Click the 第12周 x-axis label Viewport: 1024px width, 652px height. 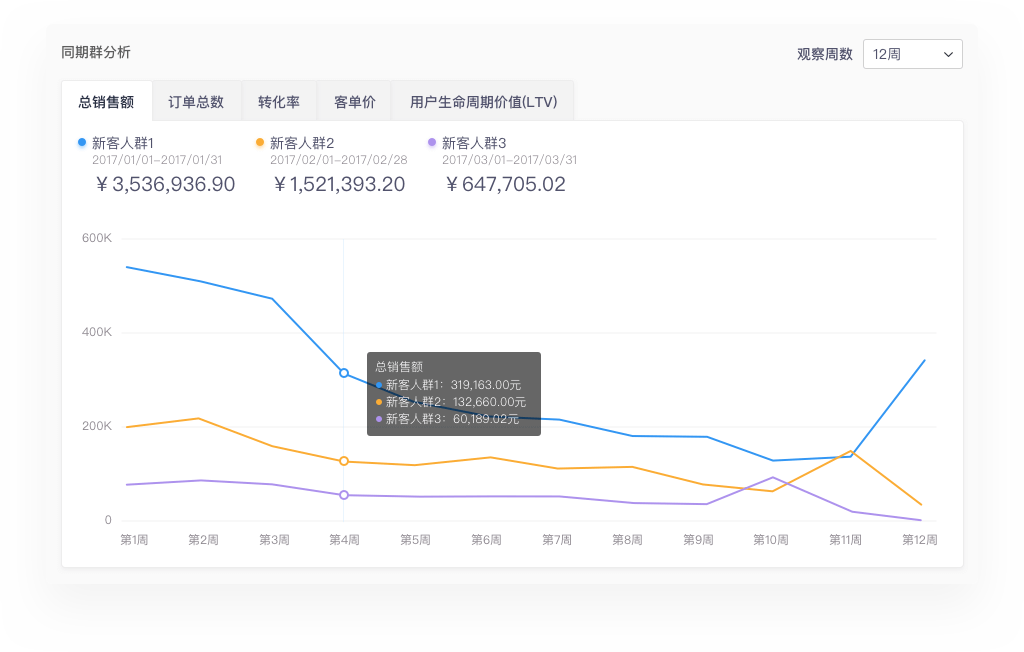[919, 540]
